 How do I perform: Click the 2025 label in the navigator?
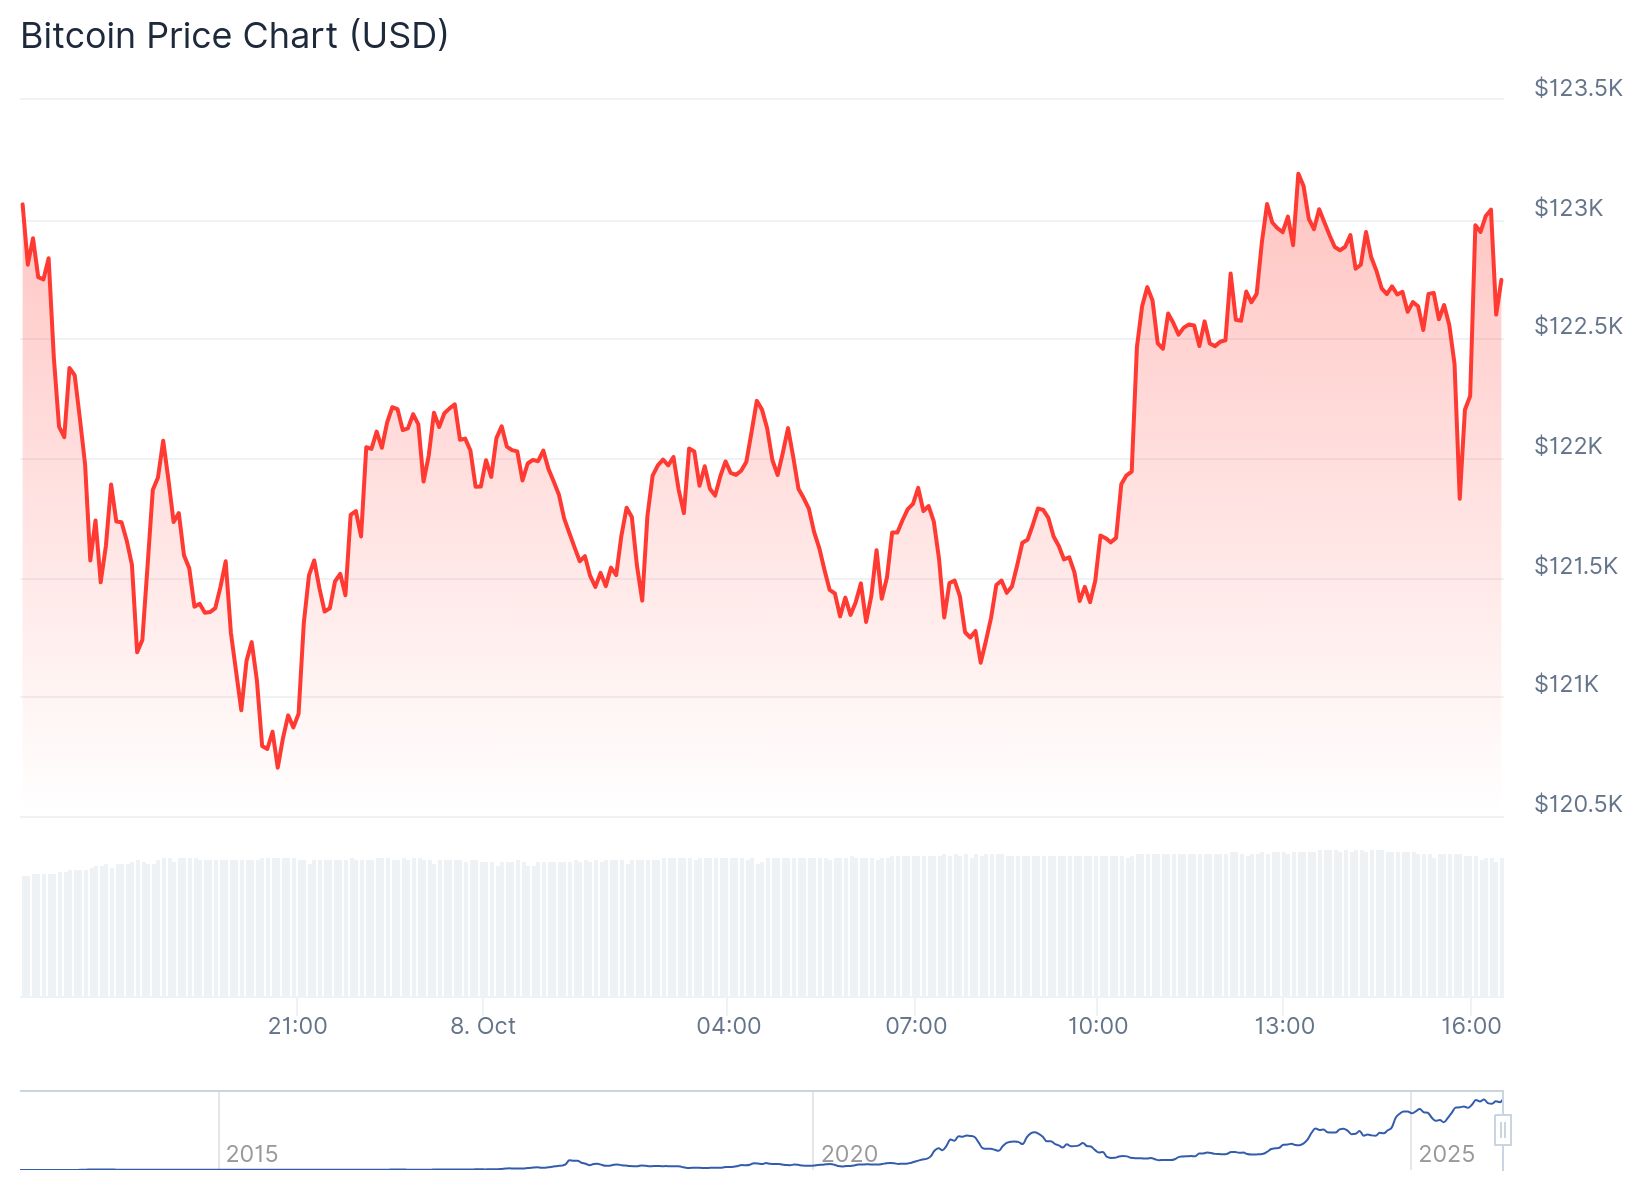[x=1446, y=1154]
